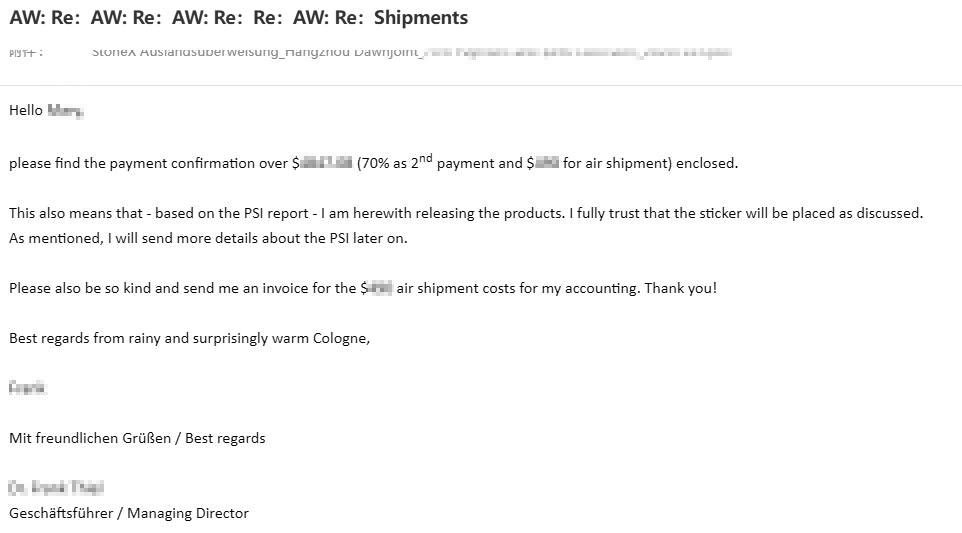The image size is (962, 533).
Task: Click the blurred full name above Geschäftsführer
Action: coord(56,488)
